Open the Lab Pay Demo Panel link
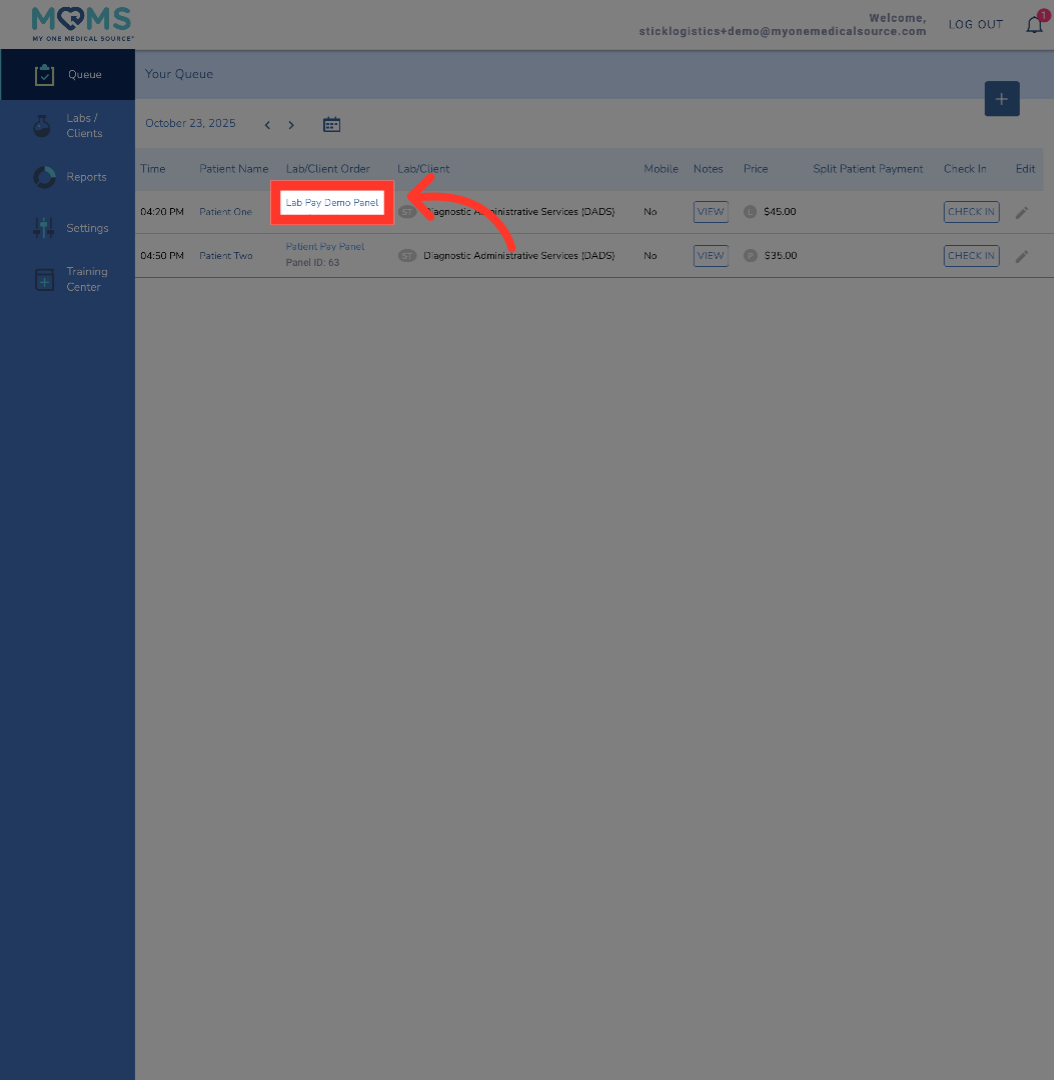This screenshot has width=1054, height=1080. pos(331,202)
